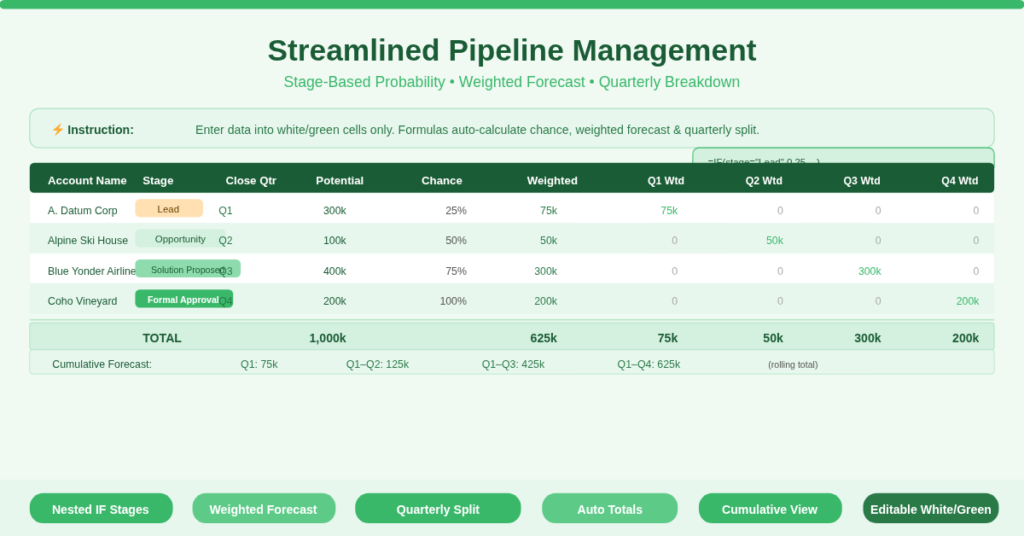Click Alpine Ski House potential value 100k
This screenshot has height=536, width=1024.
pyautogui.click(x=334, y=241)
